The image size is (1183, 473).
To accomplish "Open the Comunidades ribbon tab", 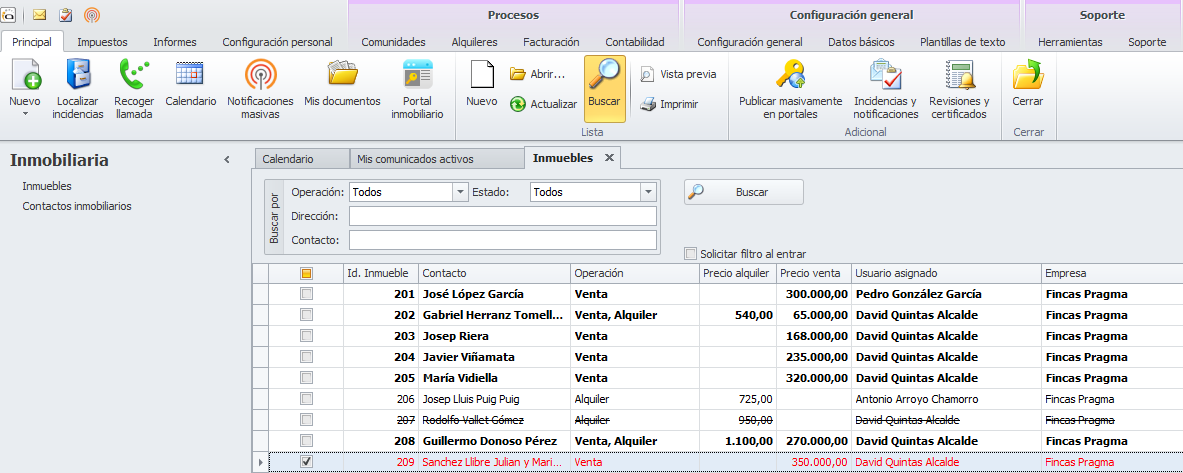I will pyautogui.click(x=393, y=42).
